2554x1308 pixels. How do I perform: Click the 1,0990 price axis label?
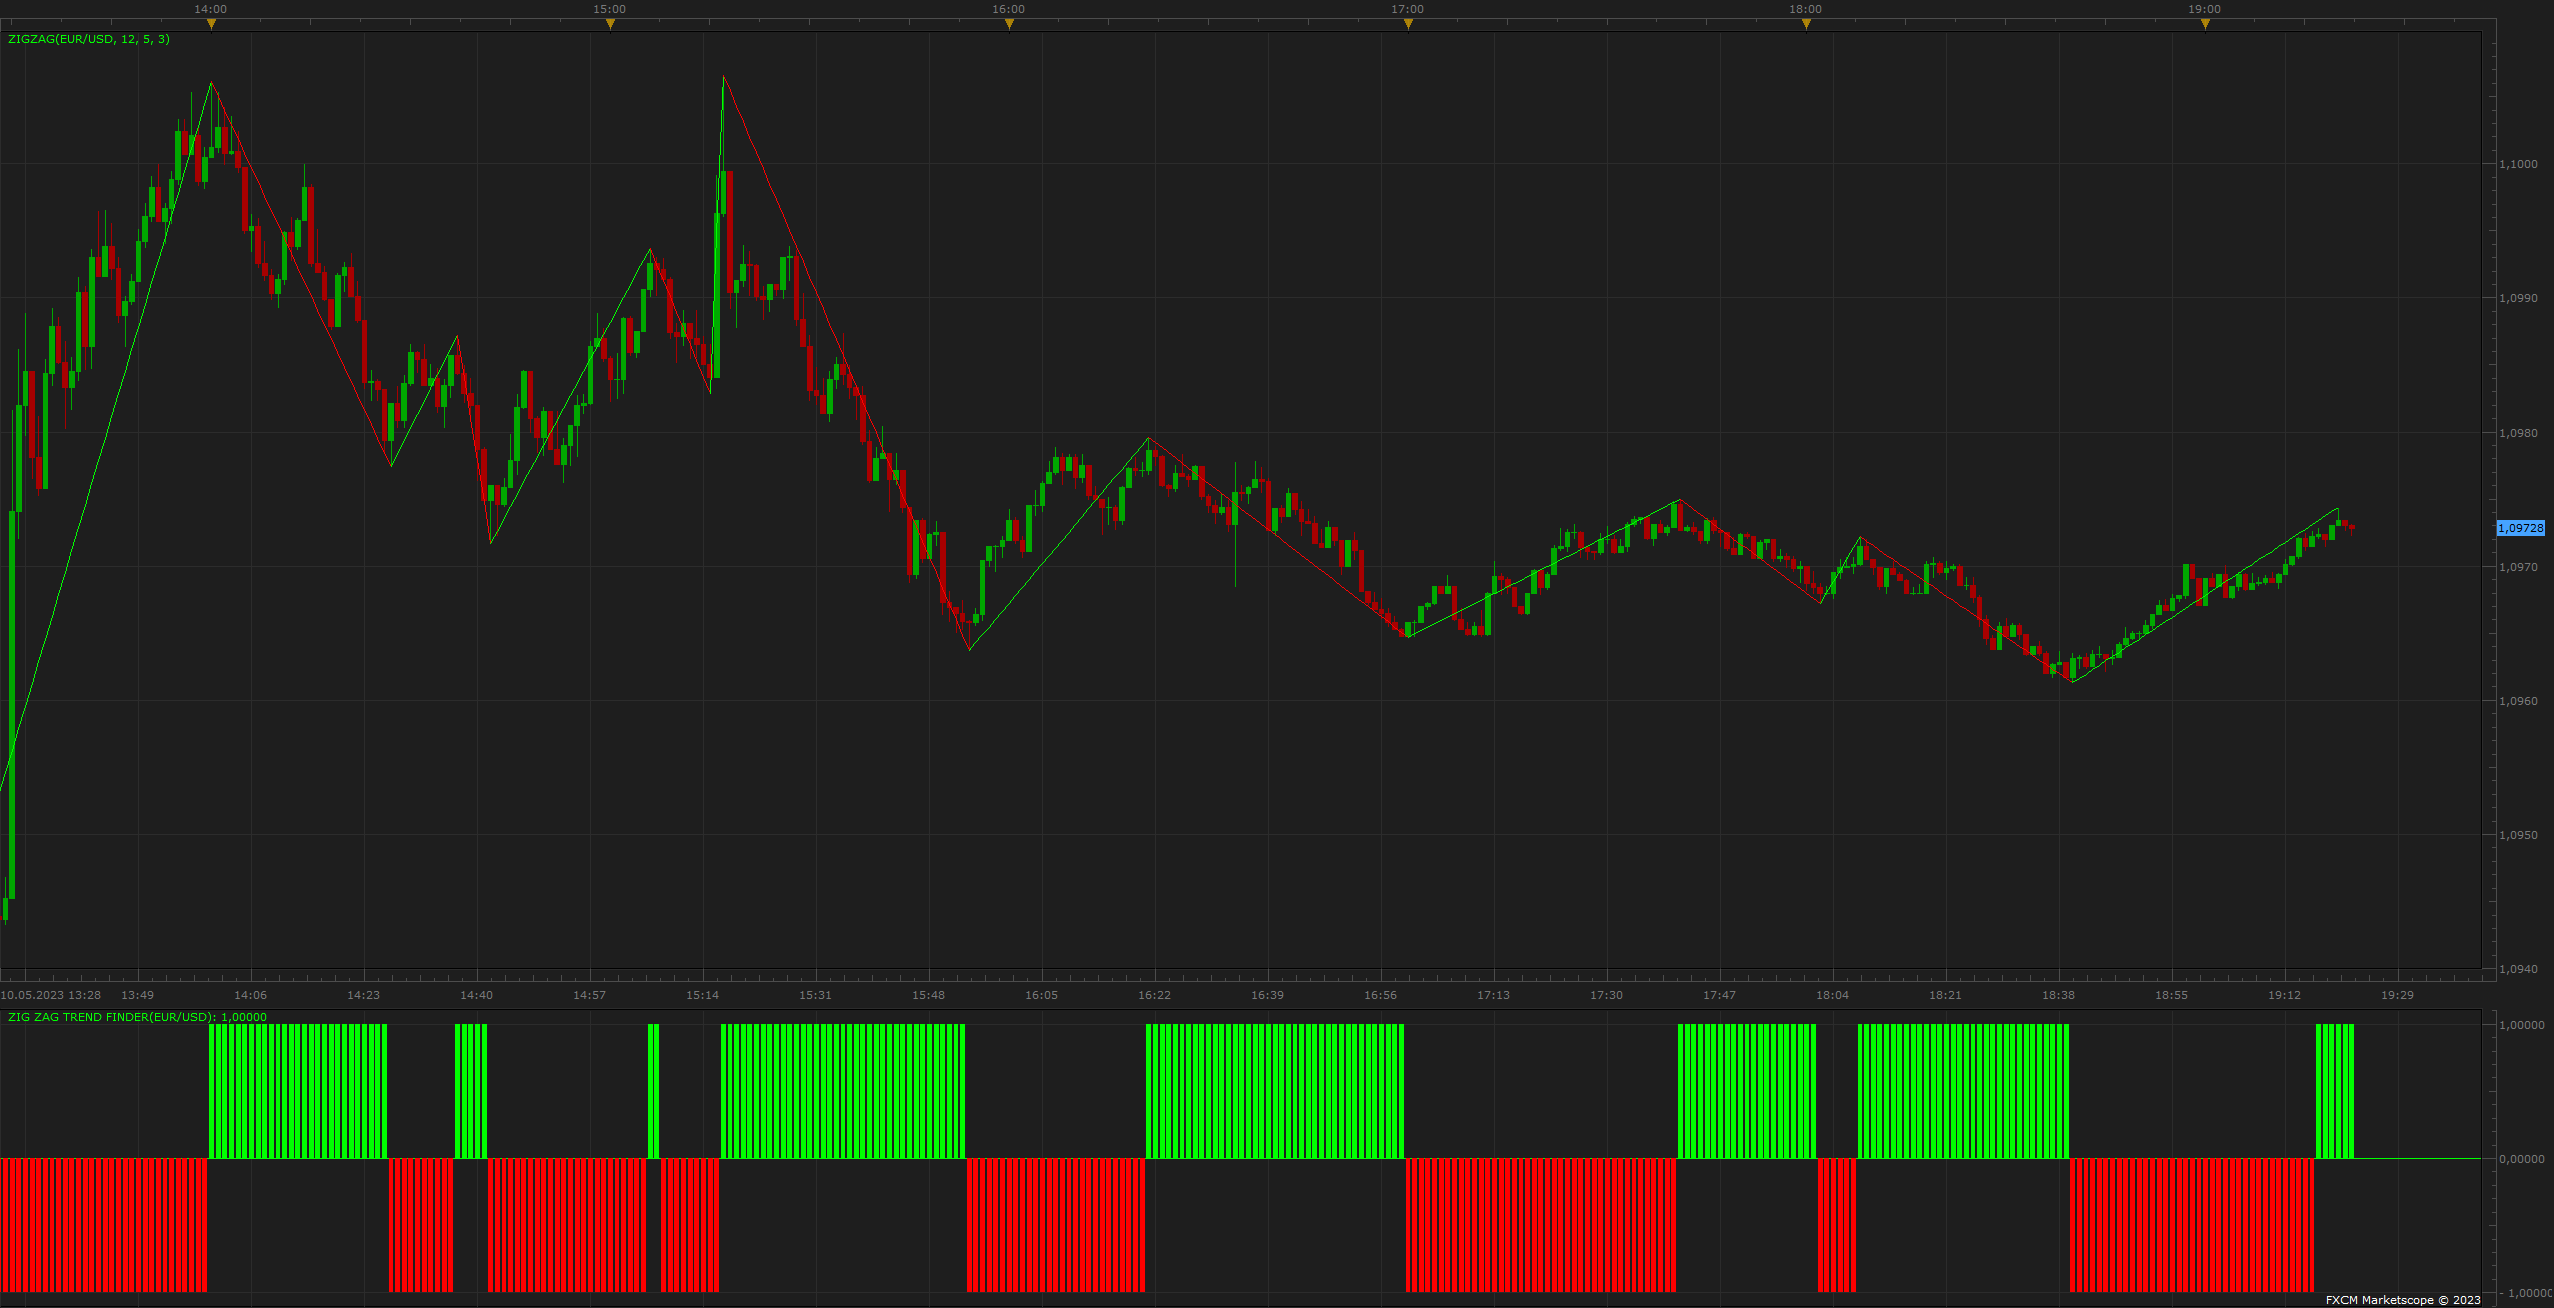click(x=2518, y=298)
